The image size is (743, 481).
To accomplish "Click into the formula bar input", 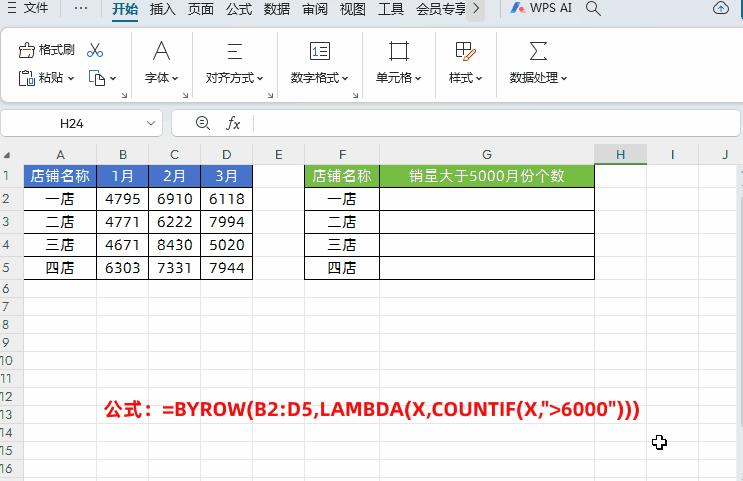I will click(x=496, y=123).
